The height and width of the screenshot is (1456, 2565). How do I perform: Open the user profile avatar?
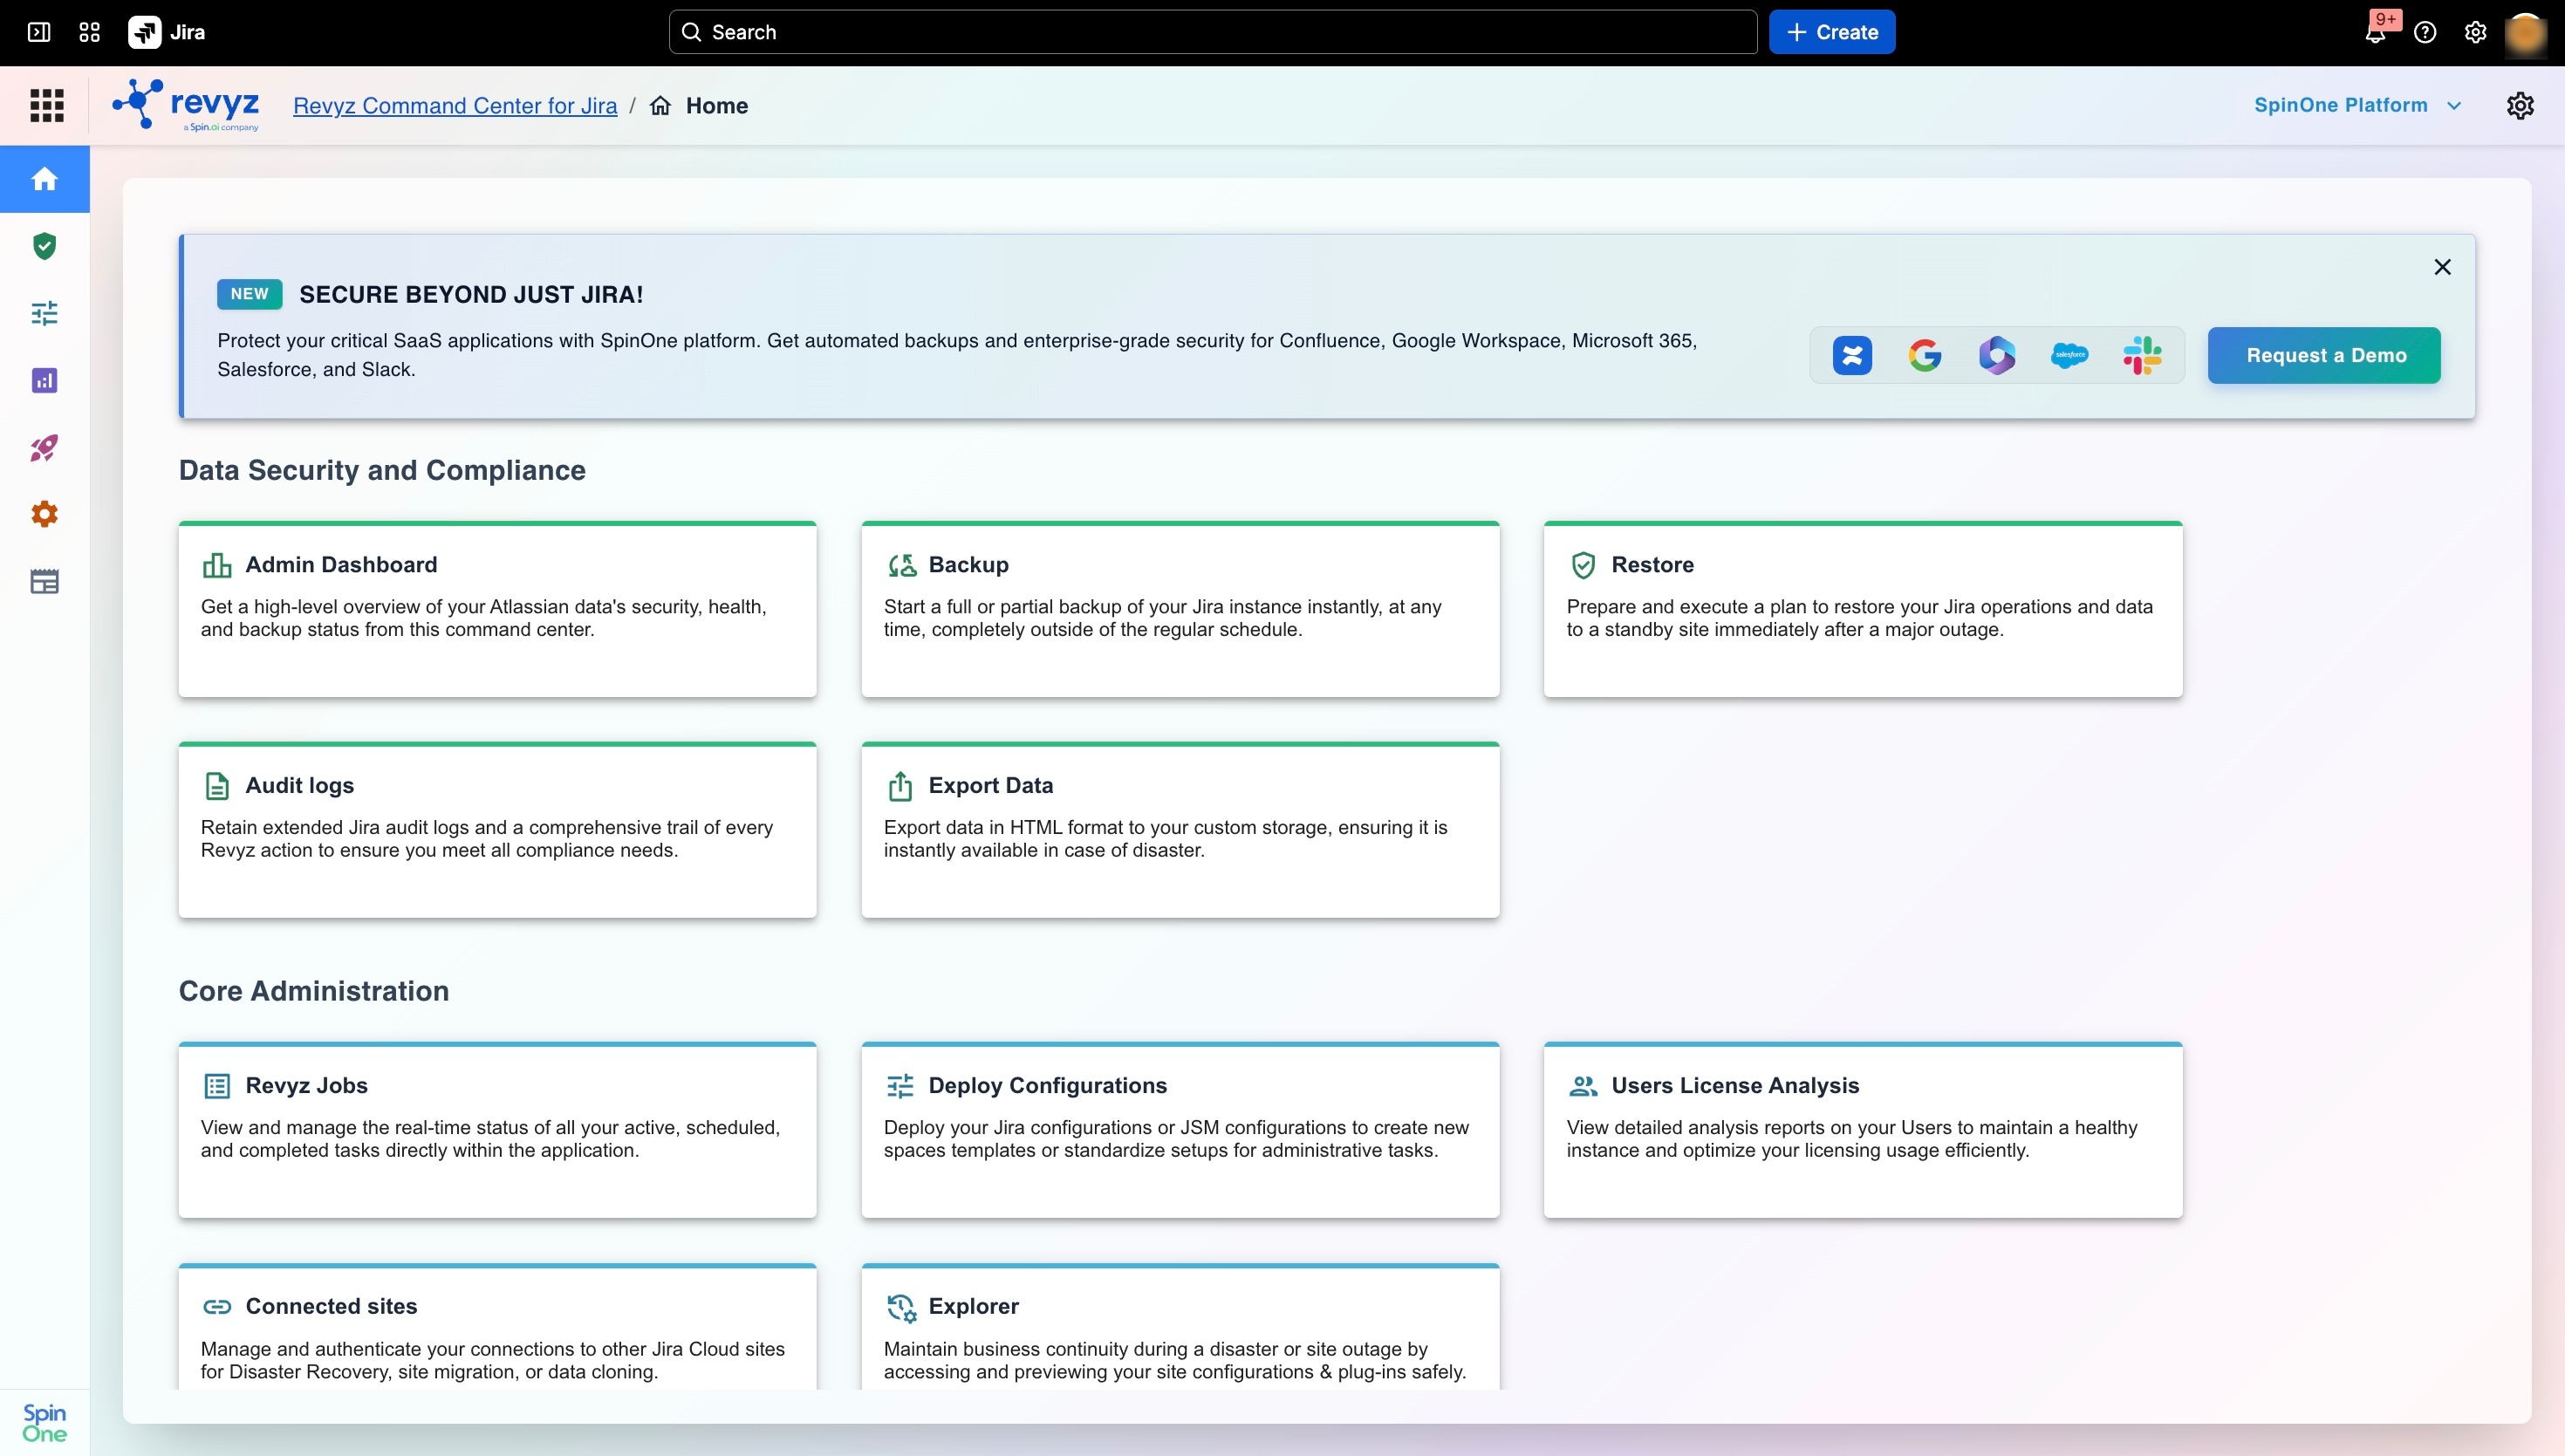2526,32
